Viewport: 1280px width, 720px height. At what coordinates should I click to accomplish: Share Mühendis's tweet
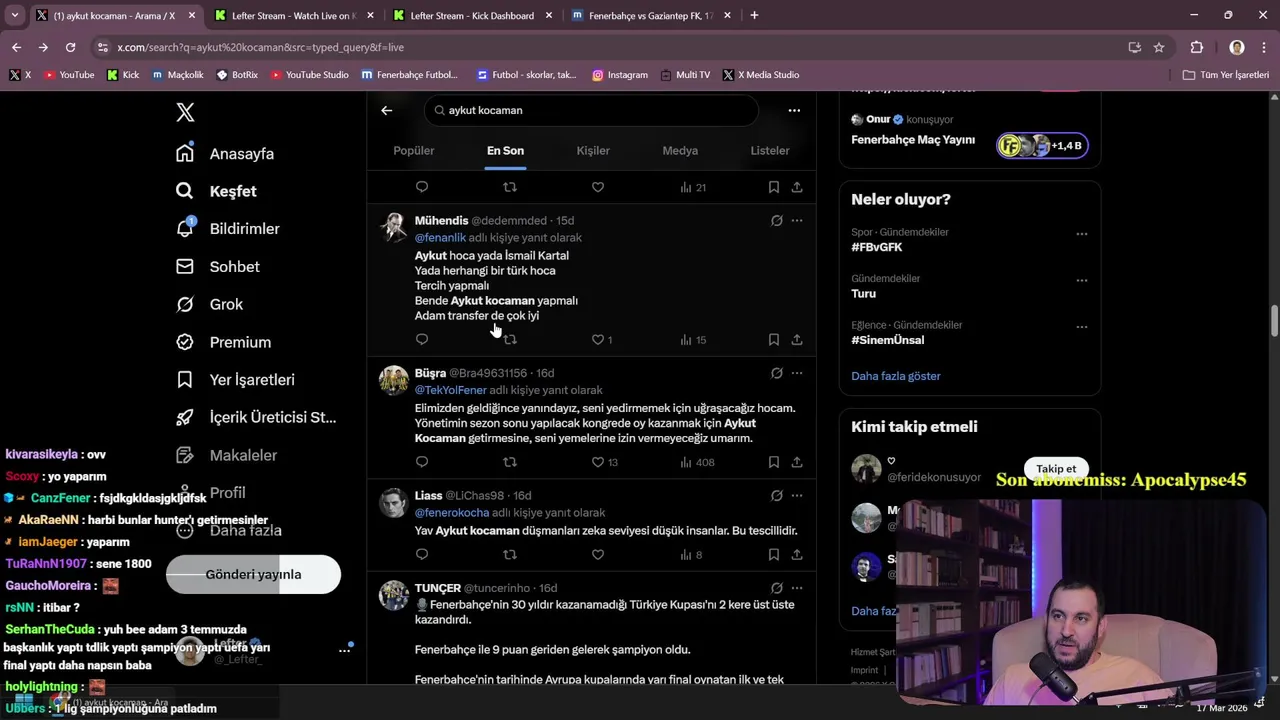pos(797,339)
